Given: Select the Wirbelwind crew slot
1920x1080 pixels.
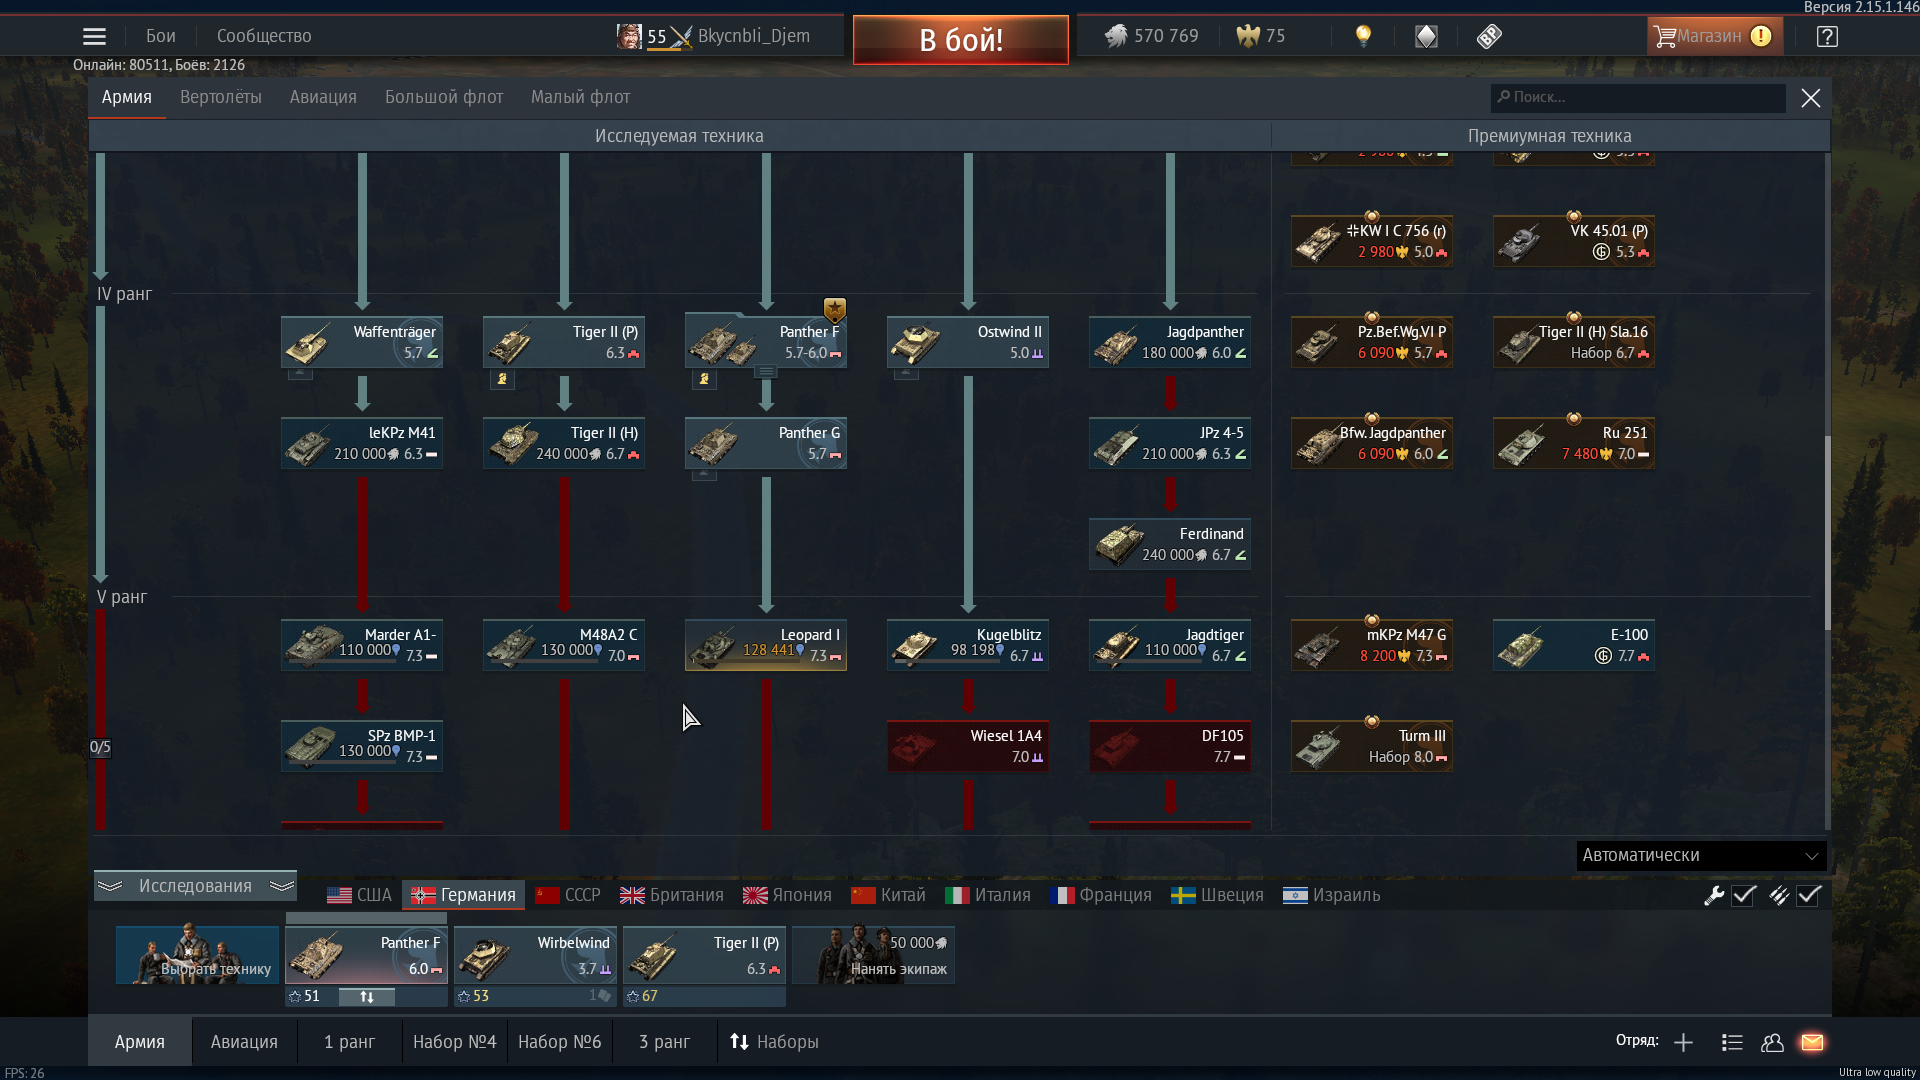Looking at the screenshot, I should pos(536,956).
